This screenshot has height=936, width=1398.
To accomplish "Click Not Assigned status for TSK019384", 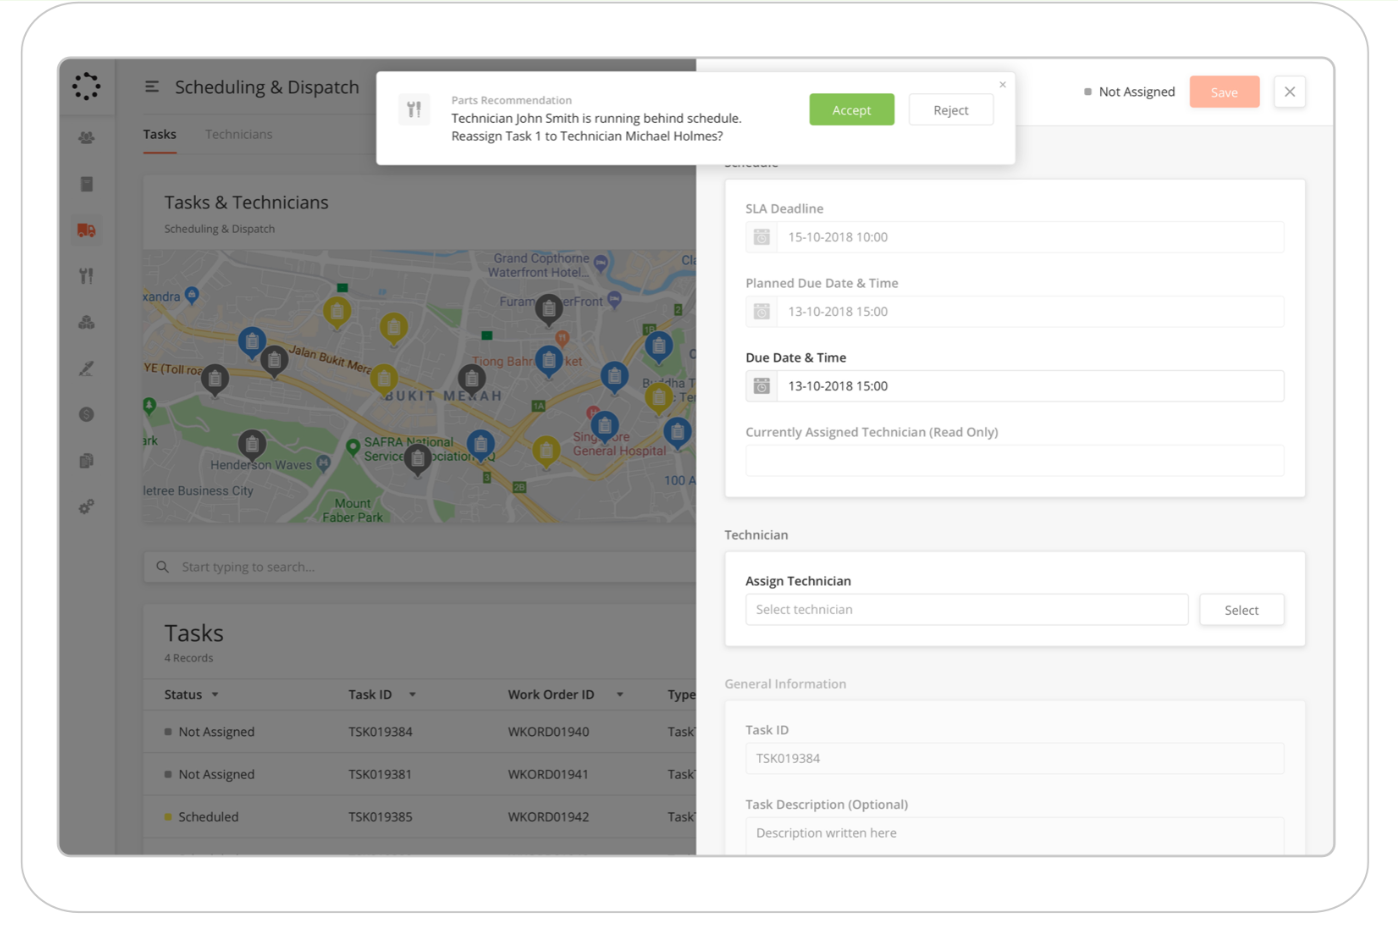I will [x=210, y=732].
